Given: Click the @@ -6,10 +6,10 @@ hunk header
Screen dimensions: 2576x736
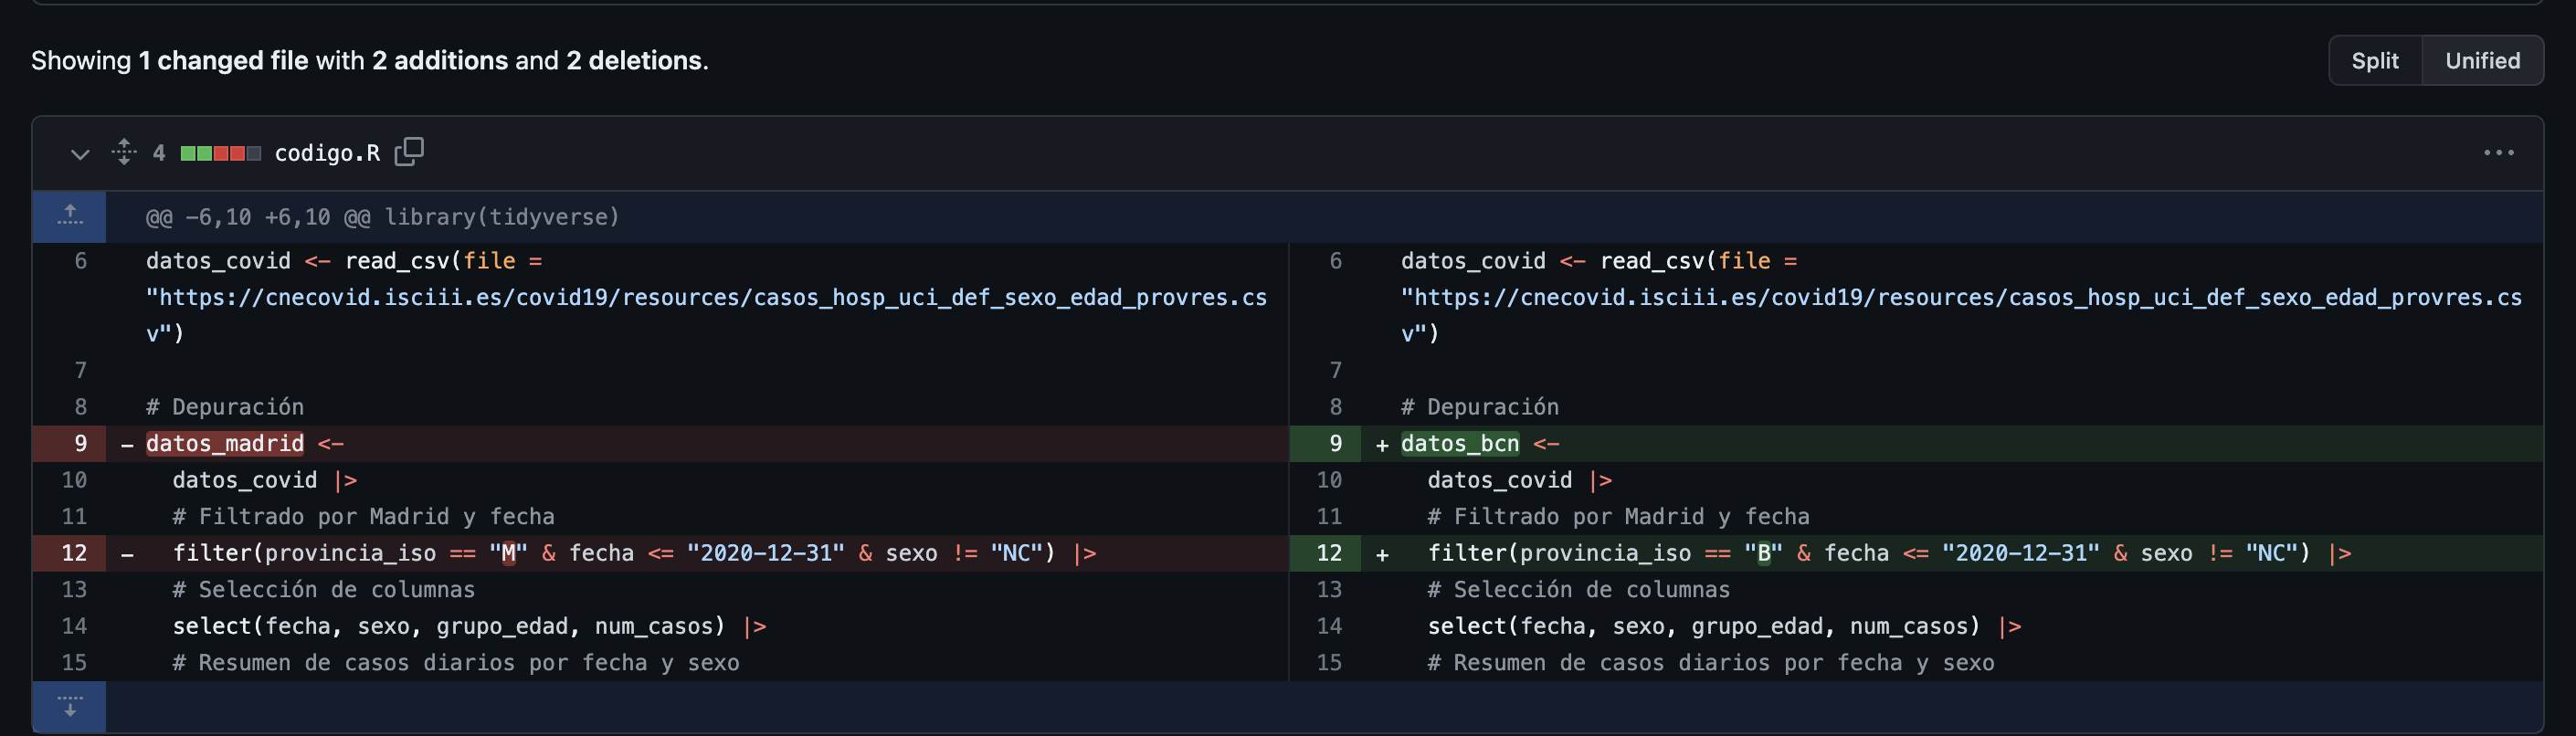Looking at the screenshot, I should 382,217.
